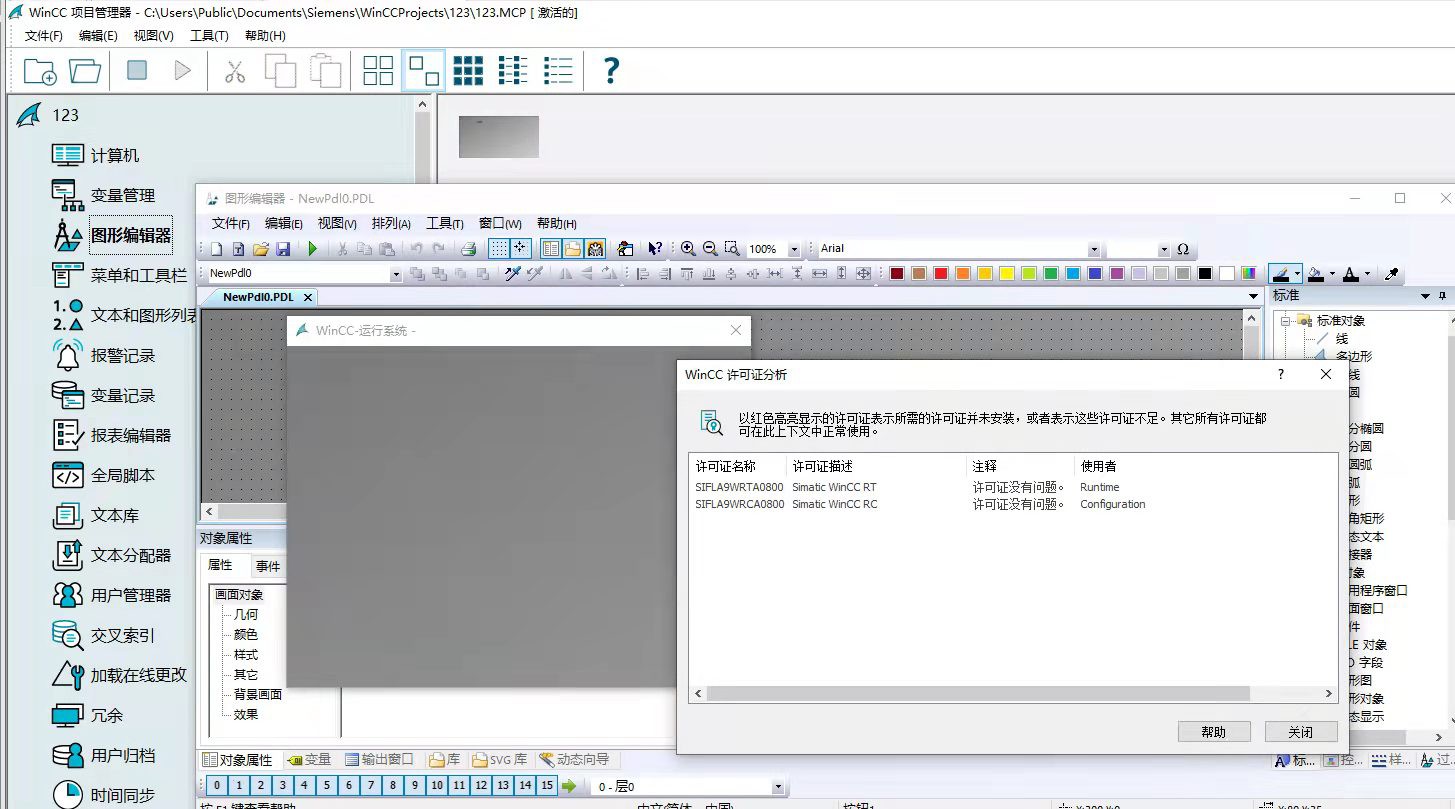Toggle layer 10 visibility button
This screenshot has width=1455, height=809.
(x=437, y=786)
